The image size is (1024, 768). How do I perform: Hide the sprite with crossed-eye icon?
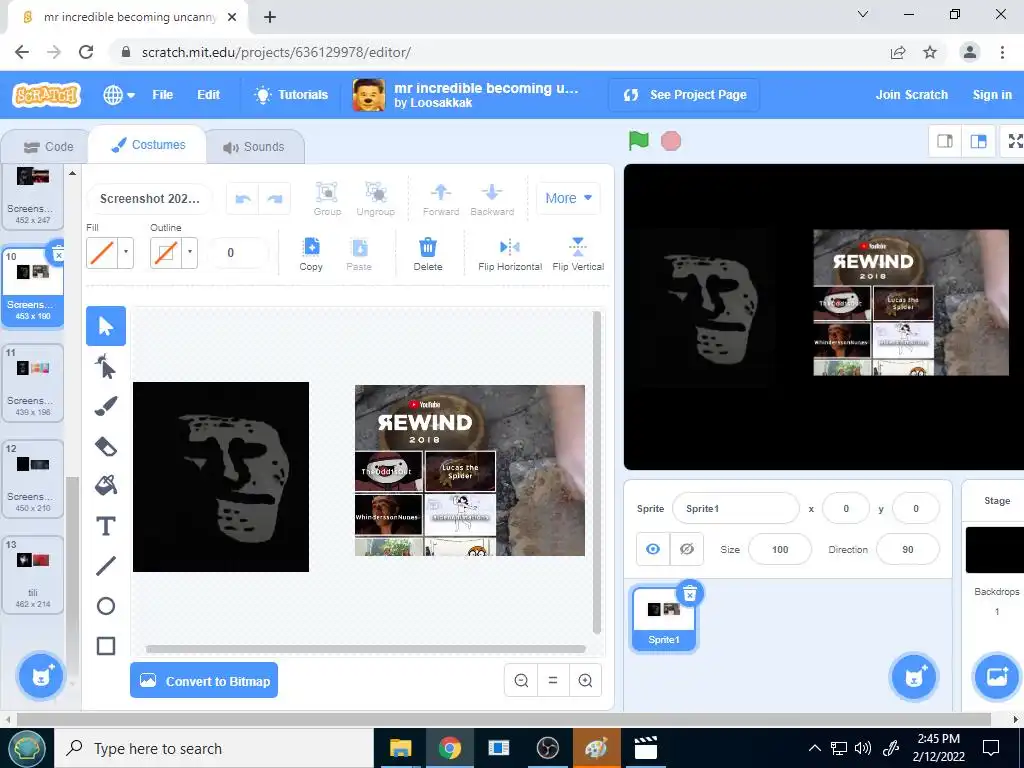click(x=686, y=549)
